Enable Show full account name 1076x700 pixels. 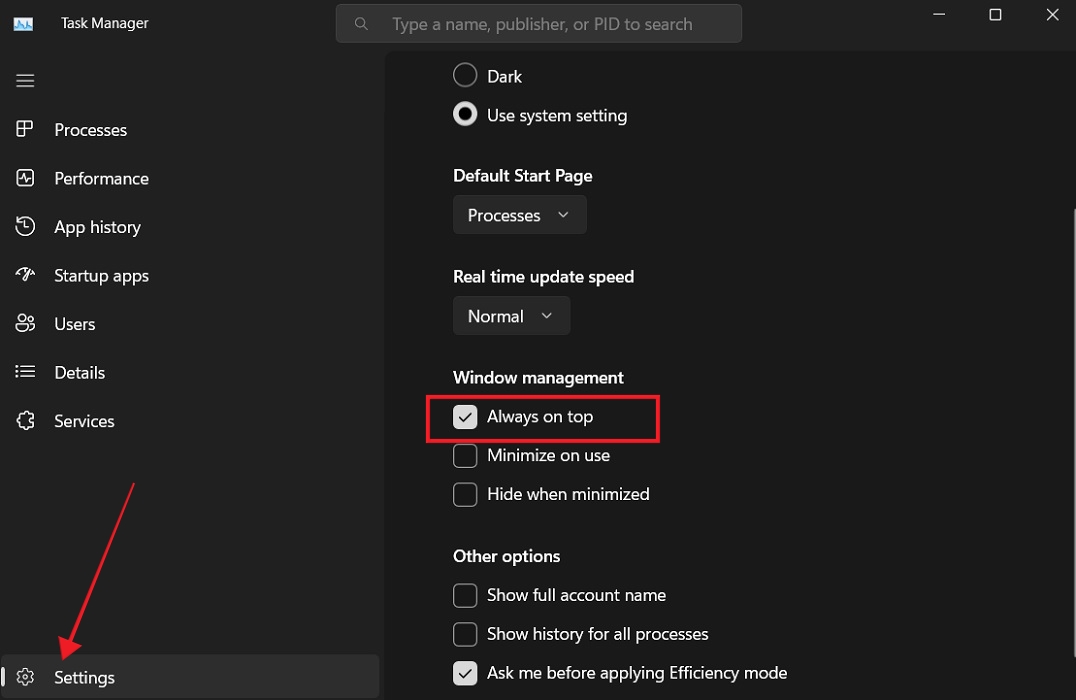[464, 595]
